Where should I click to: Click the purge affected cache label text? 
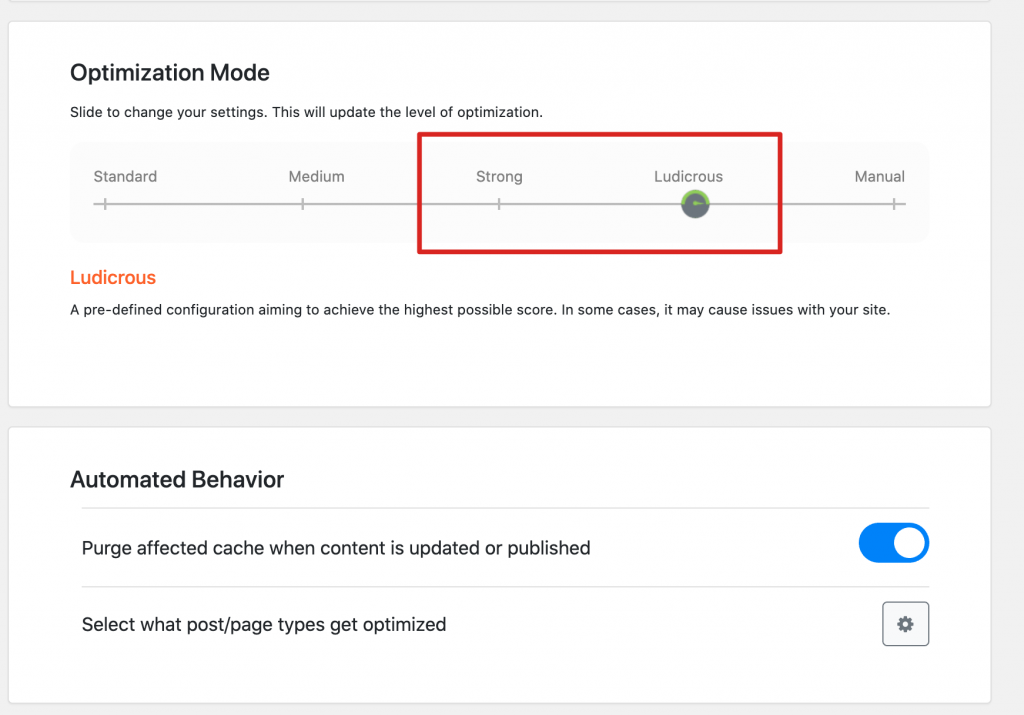(335, 548)
